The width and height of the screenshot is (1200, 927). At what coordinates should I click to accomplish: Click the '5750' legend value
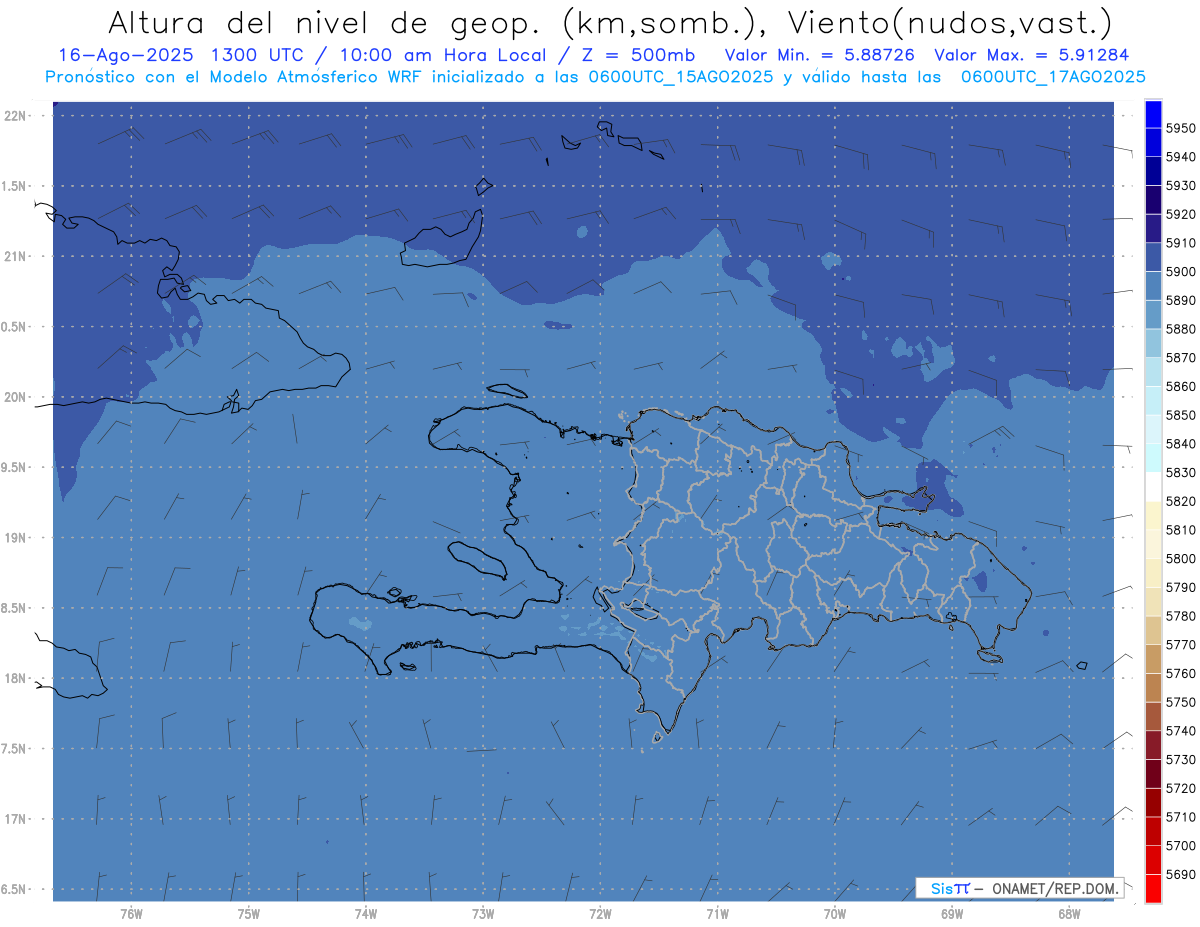(x=1180, y=702)
